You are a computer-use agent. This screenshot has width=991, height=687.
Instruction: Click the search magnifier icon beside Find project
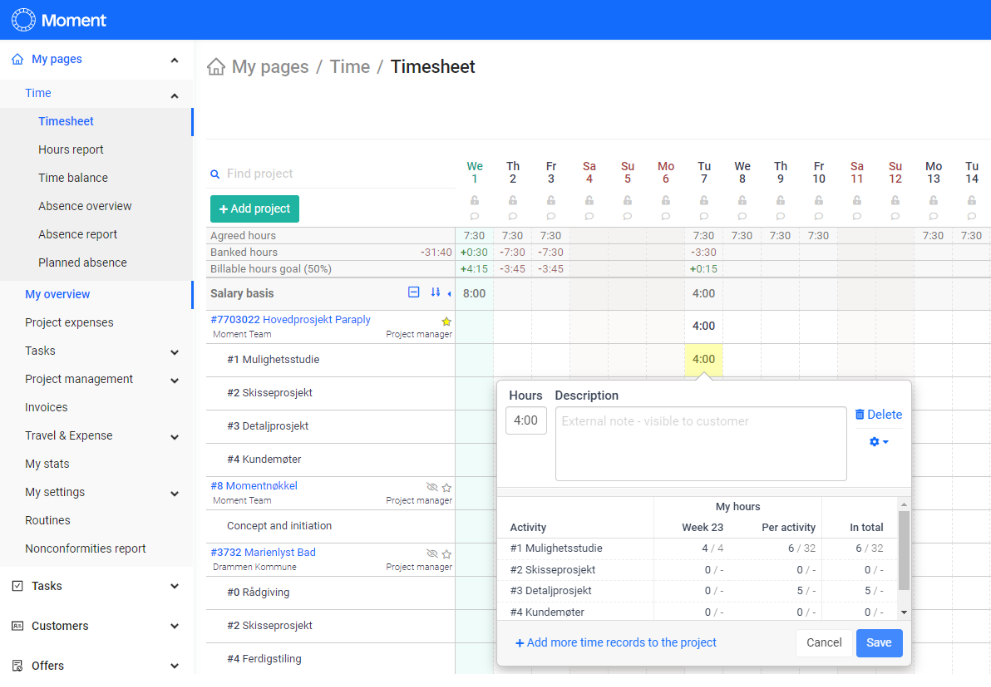pyautogui.click(x=215, y=174)
